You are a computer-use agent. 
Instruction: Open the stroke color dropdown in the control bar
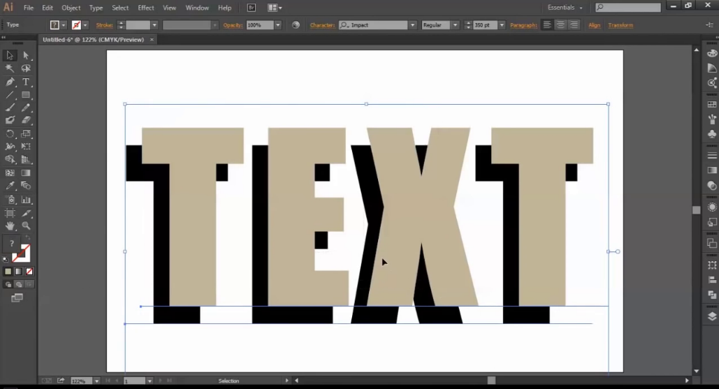point(85,25)
